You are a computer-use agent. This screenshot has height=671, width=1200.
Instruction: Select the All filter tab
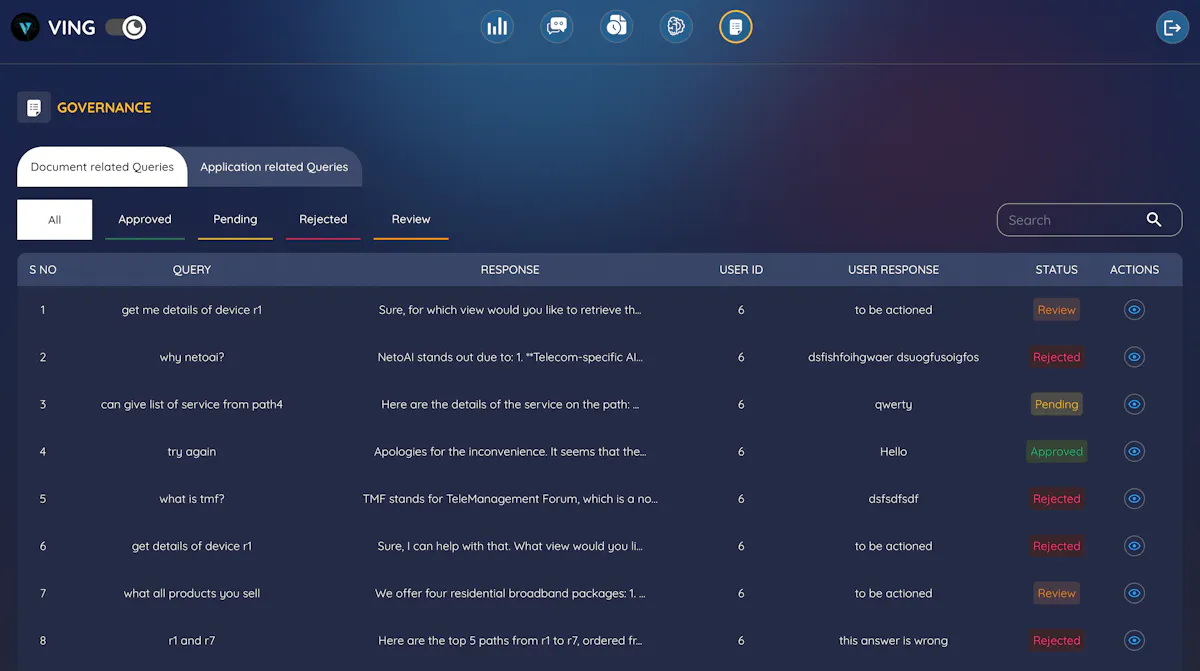[55, 220]
